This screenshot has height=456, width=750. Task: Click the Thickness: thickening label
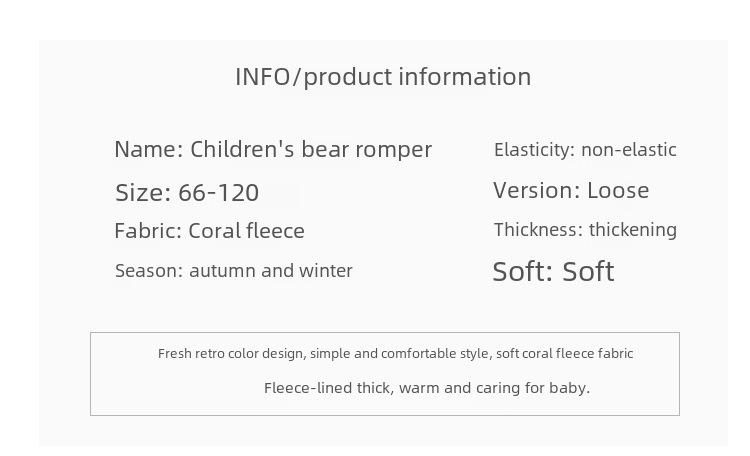pos(585,230)
